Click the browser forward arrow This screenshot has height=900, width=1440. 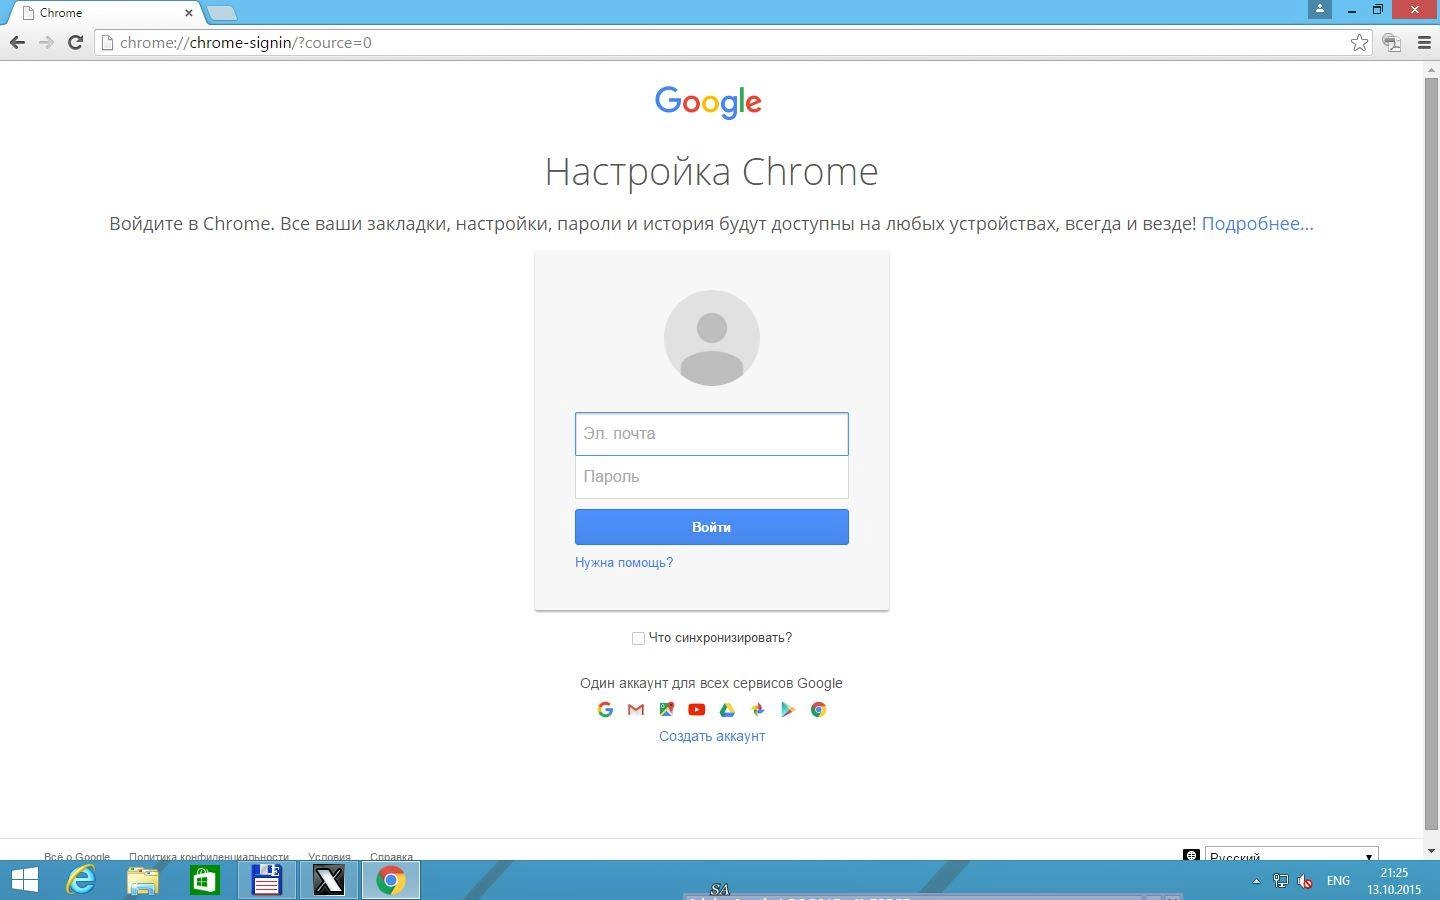[46, 42]
